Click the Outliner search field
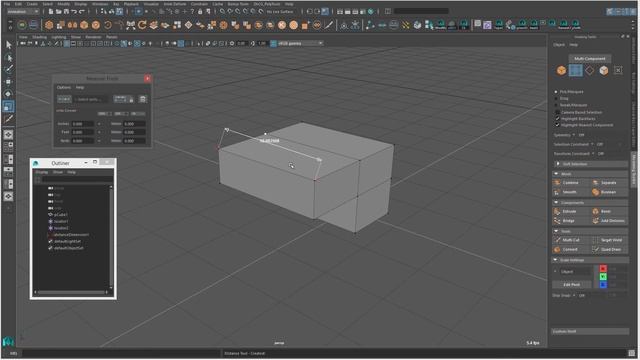Viewport: 640px width, 360px height. pyautogui.click(x=77, y=179)
